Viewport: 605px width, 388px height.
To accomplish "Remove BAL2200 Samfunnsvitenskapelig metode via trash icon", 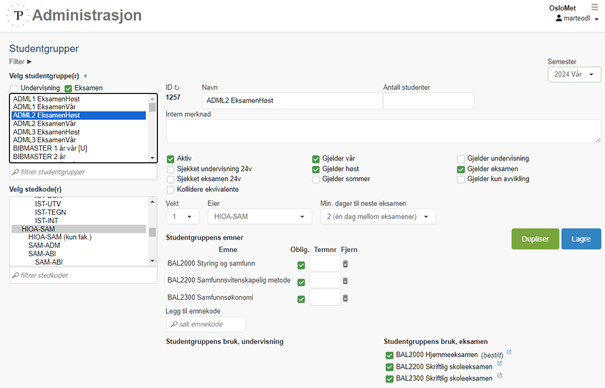I will point(345,281).
